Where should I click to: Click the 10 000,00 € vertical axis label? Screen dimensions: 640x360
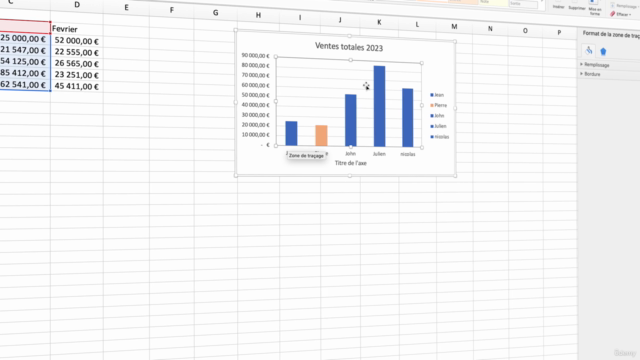[256, 135]
